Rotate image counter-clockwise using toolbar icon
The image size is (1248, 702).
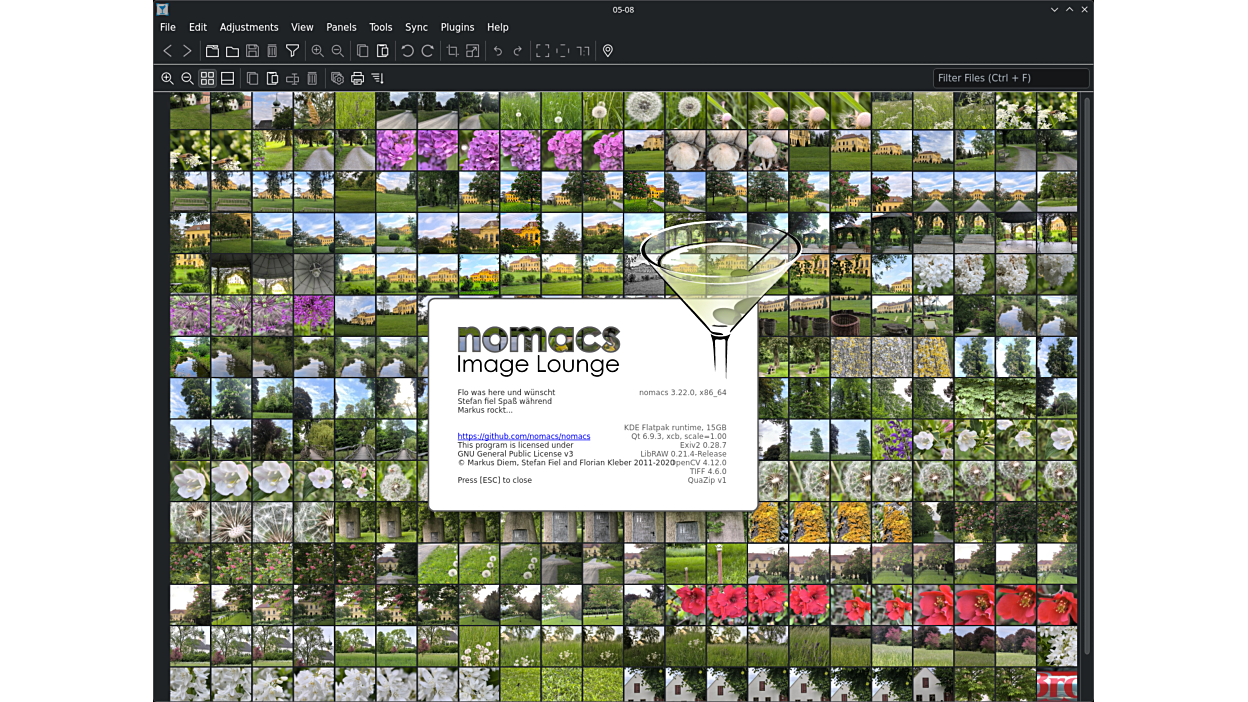pos(407,51)
